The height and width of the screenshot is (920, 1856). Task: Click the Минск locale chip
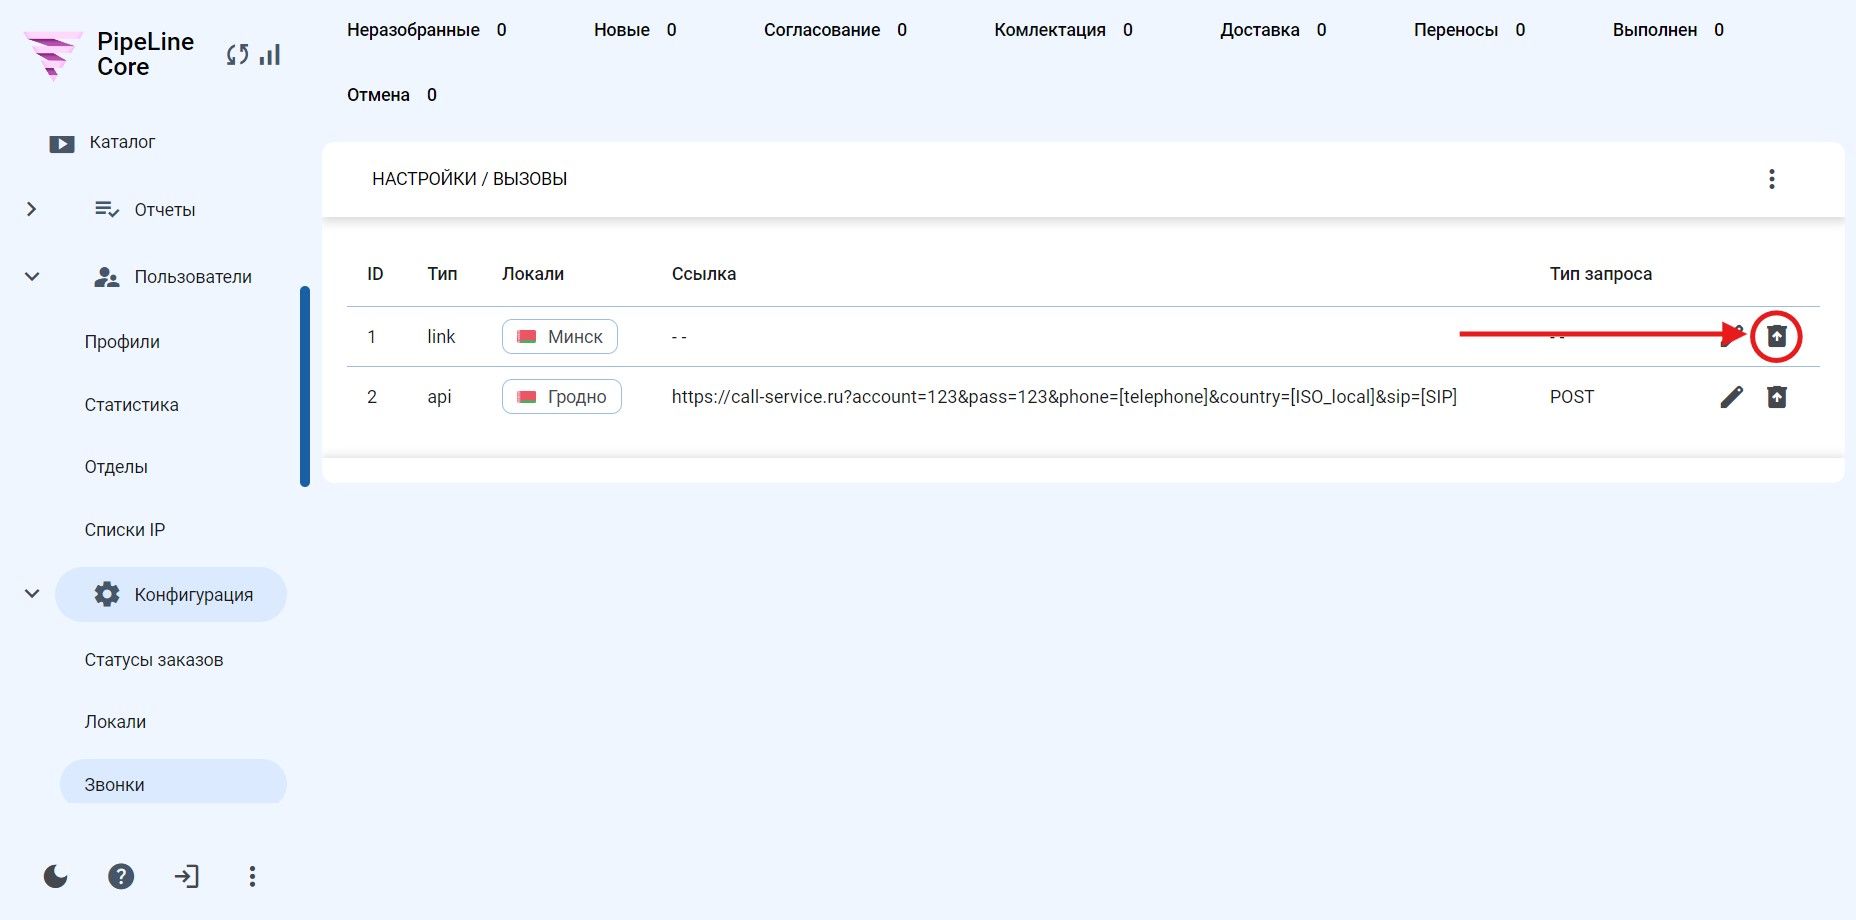[560, 336]
